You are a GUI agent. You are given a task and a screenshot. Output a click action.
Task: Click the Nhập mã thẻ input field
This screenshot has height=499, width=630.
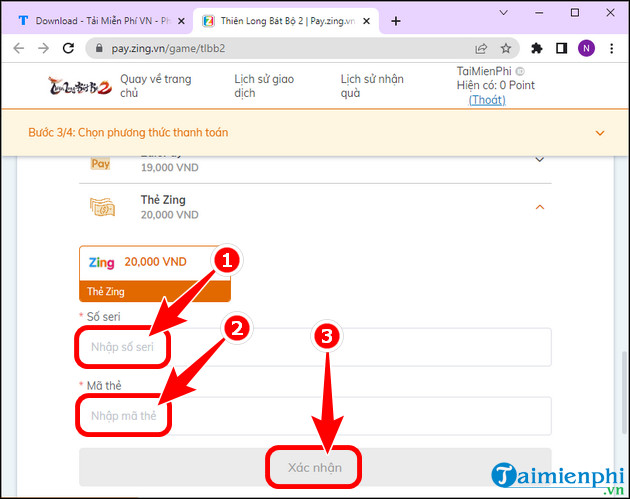[x=315, y=416]
